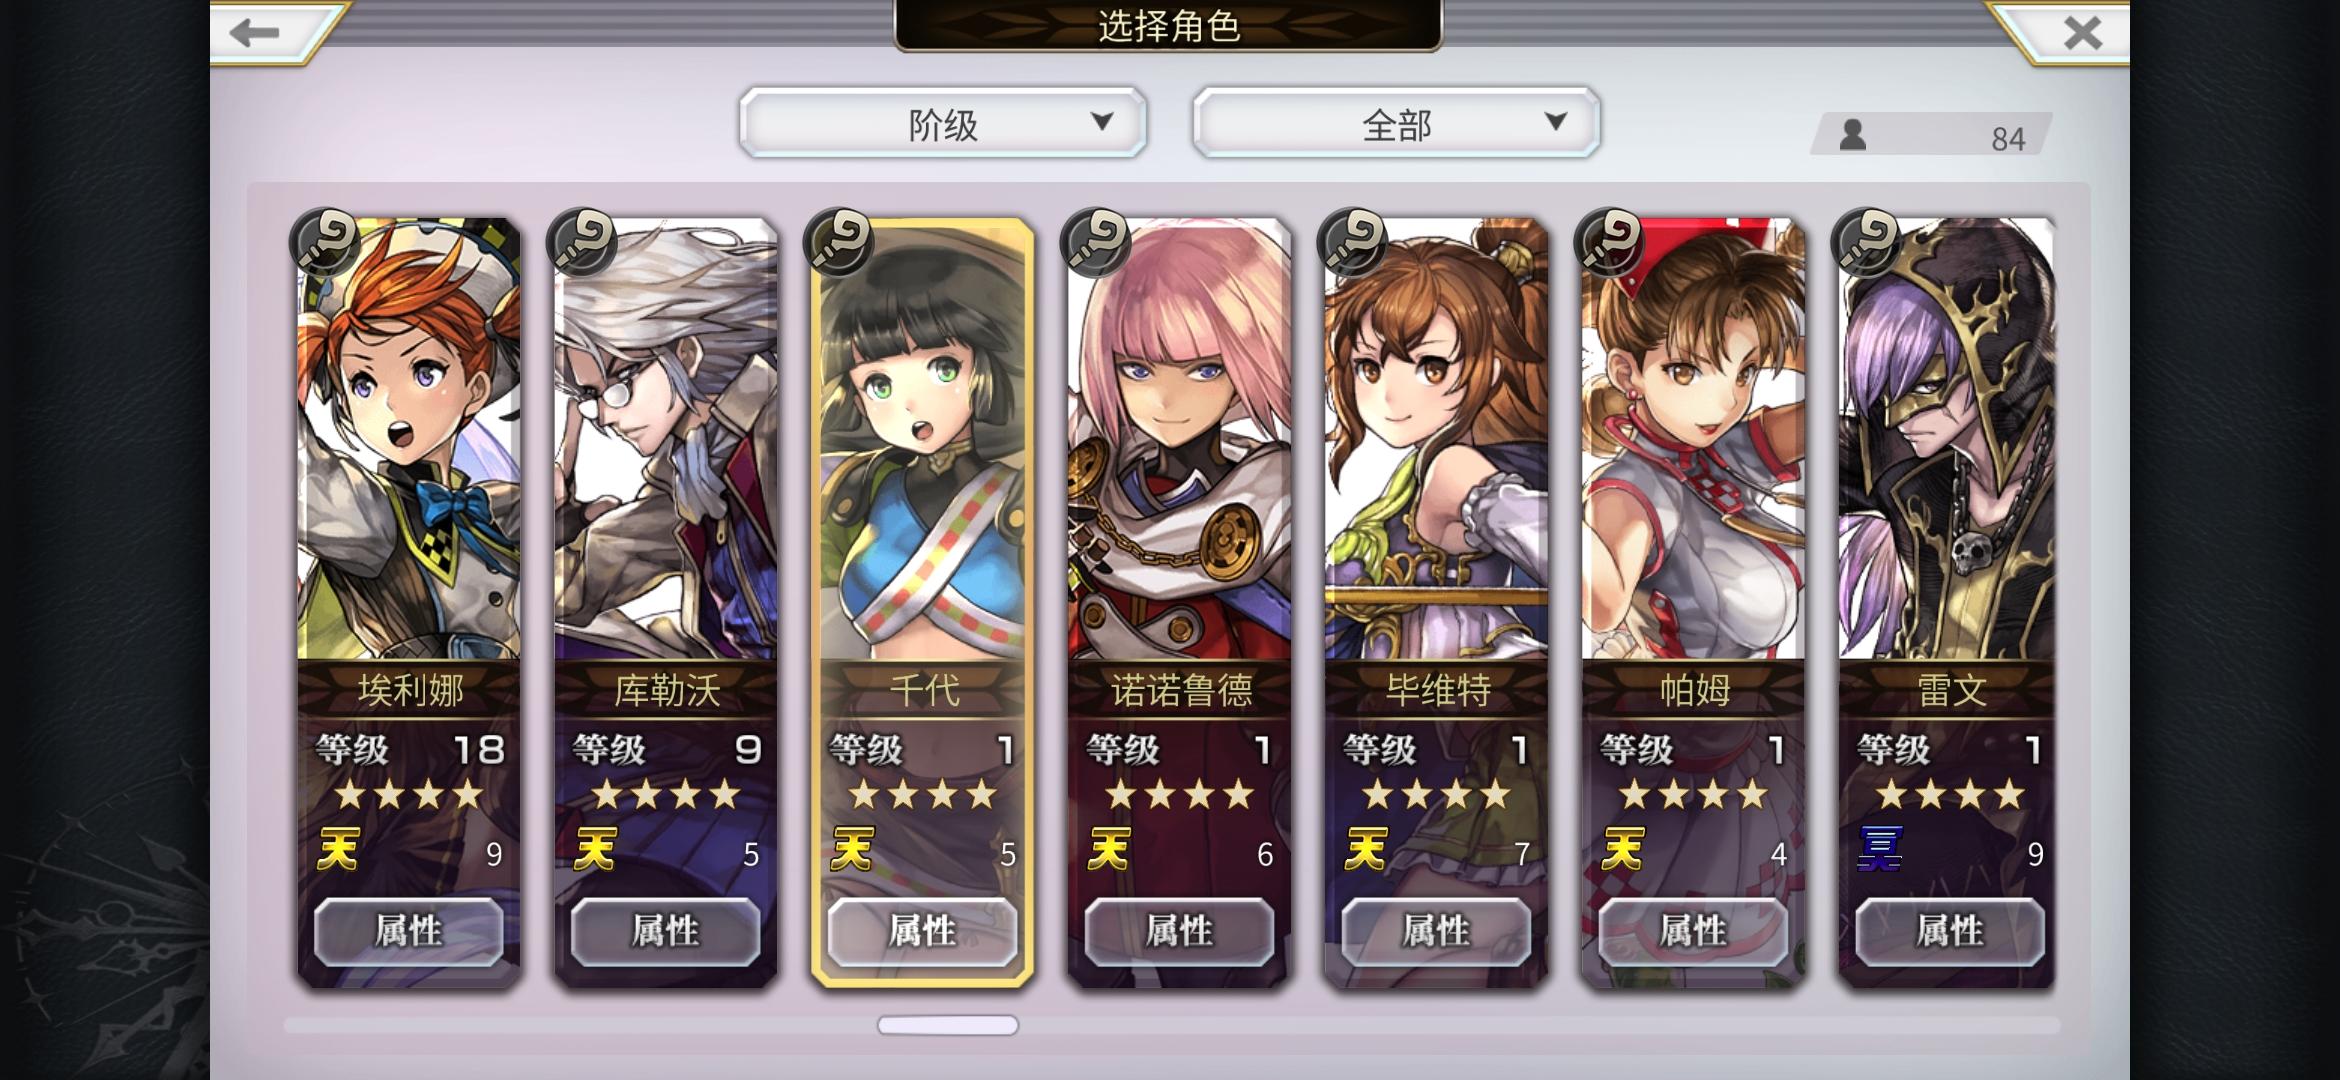Click the horizontal scrollbar thumb
2340x1080 pixels.
(948, 1025)
